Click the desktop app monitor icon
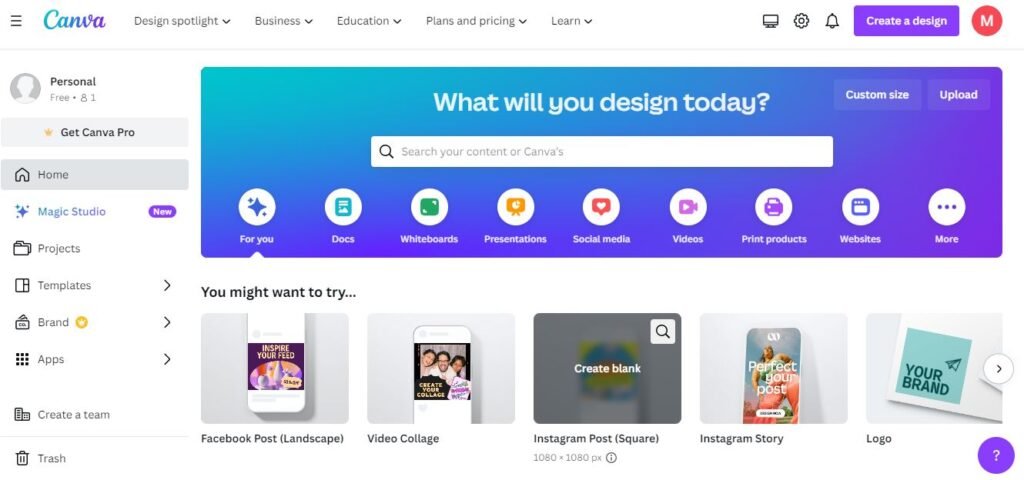 click(x=771, y=21)
